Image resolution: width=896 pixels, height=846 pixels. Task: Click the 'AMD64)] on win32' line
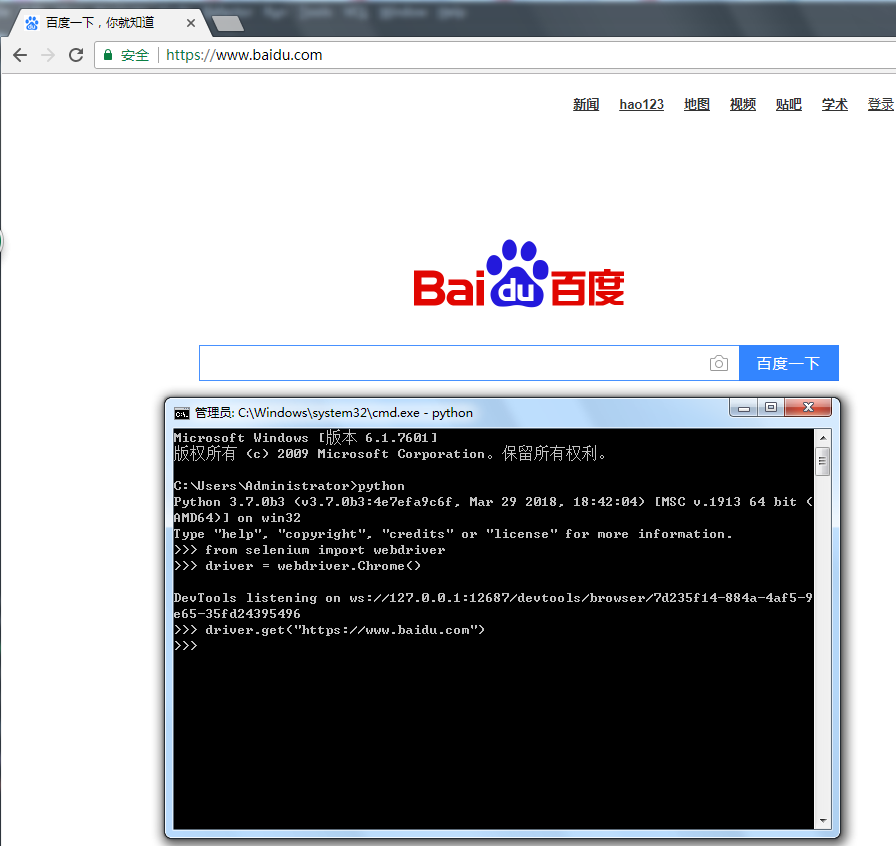coord(237,518)
